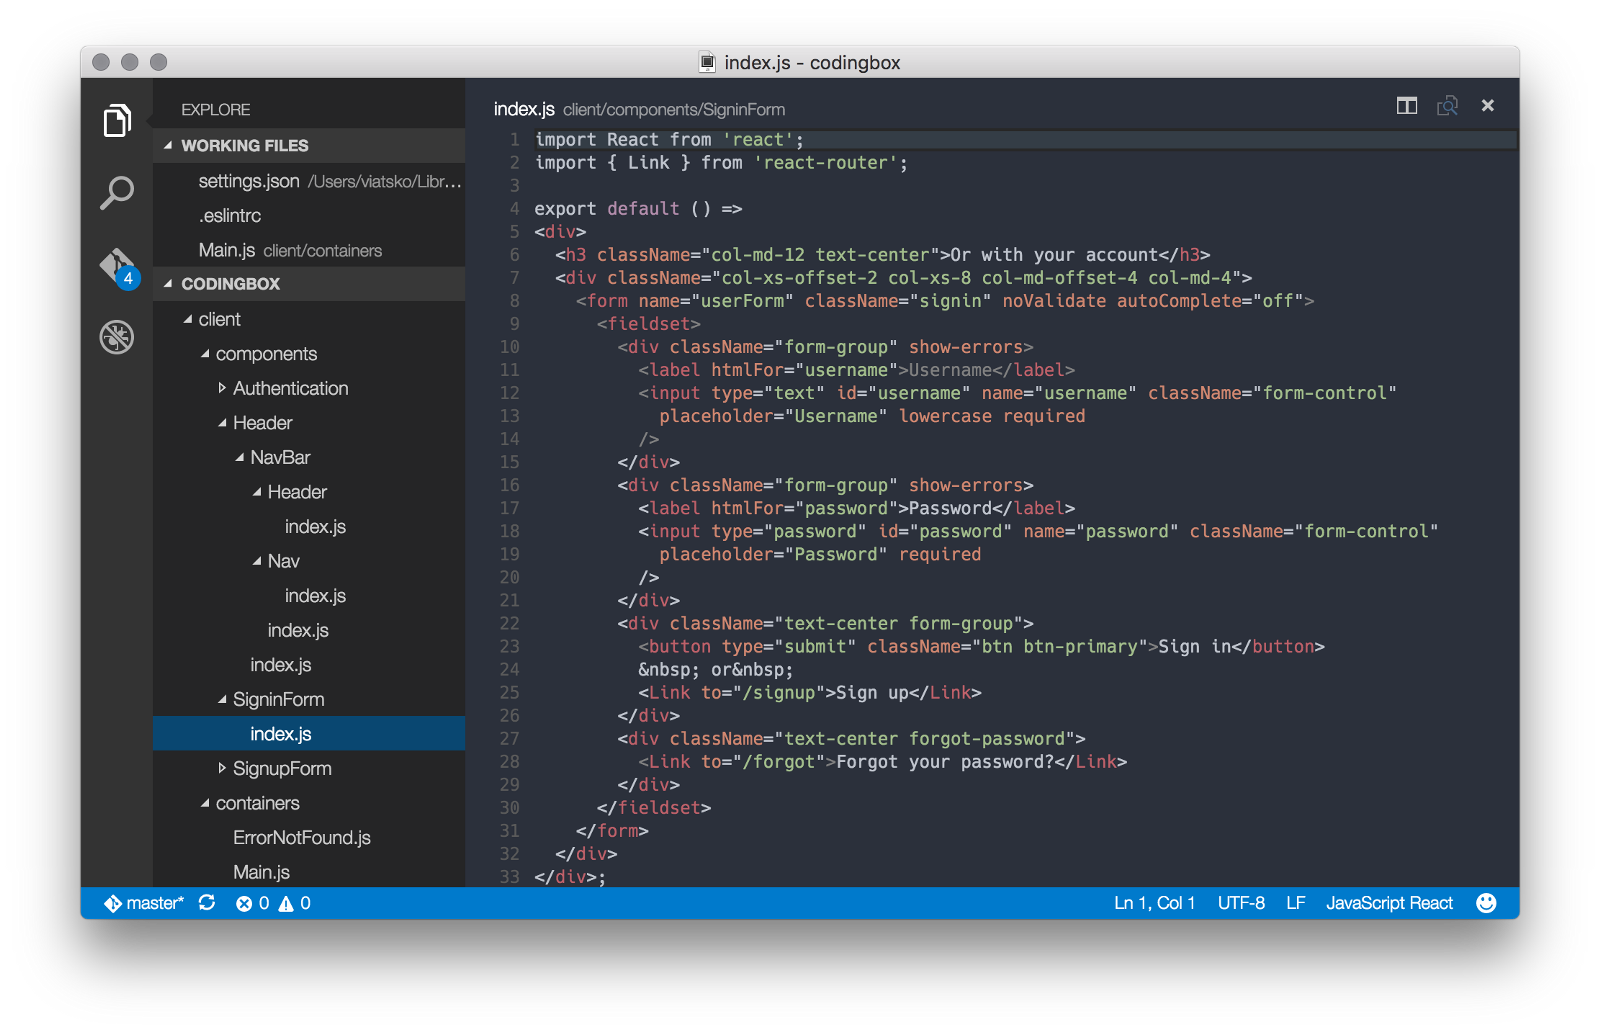Click the open preview changes icon

[x=1447, y=106]
